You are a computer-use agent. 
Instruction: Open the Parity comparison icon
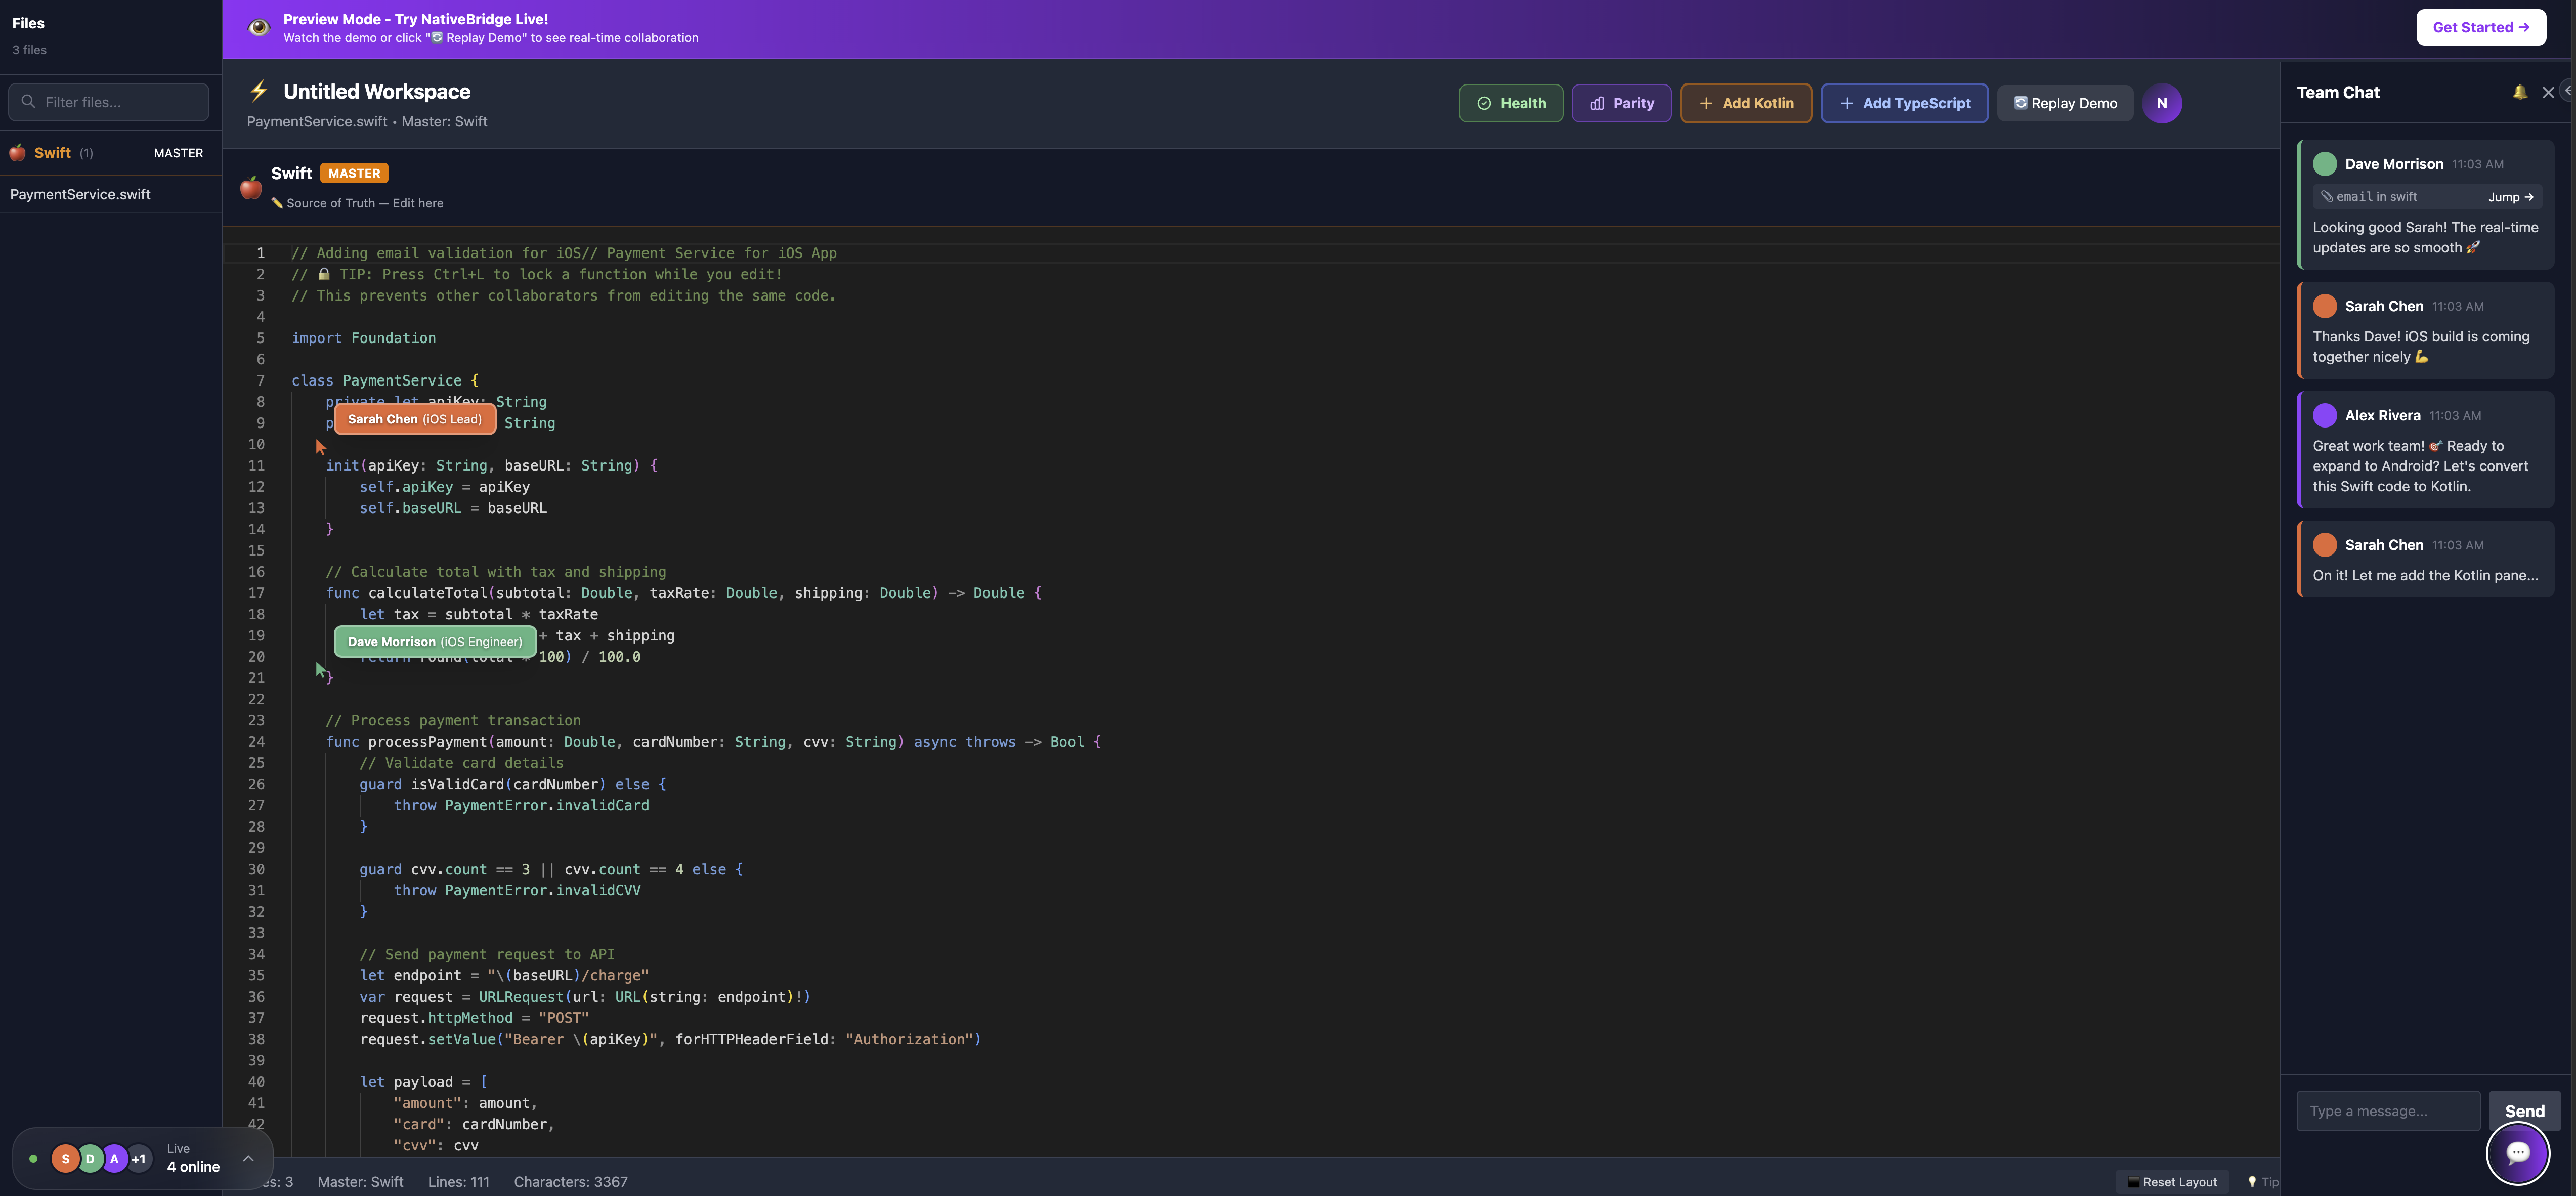[1598, 103]
